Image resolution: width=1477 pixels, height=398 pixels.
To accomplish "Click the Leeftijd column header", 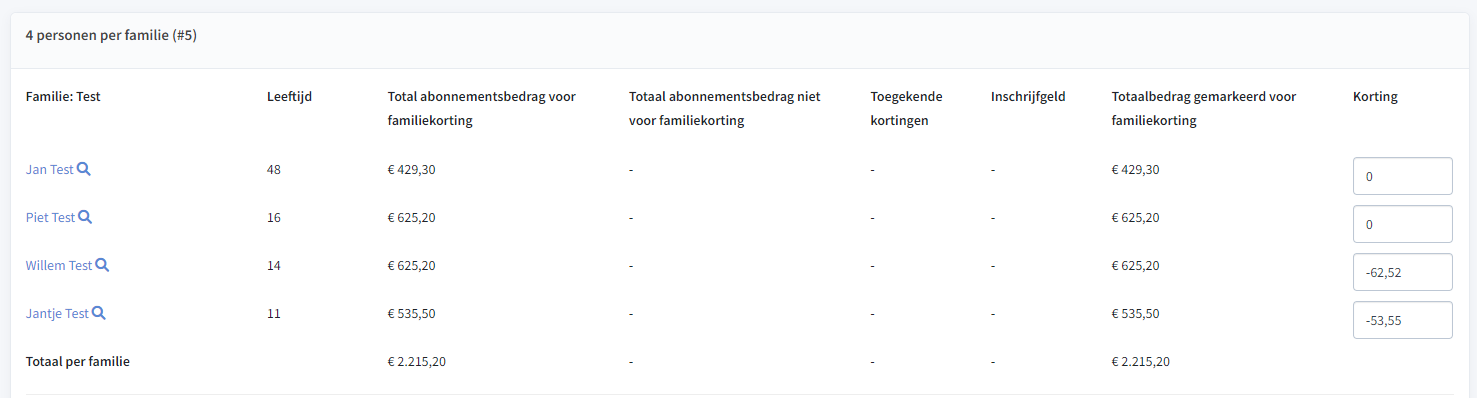I will pyautogui.click(x=290, y=97).
